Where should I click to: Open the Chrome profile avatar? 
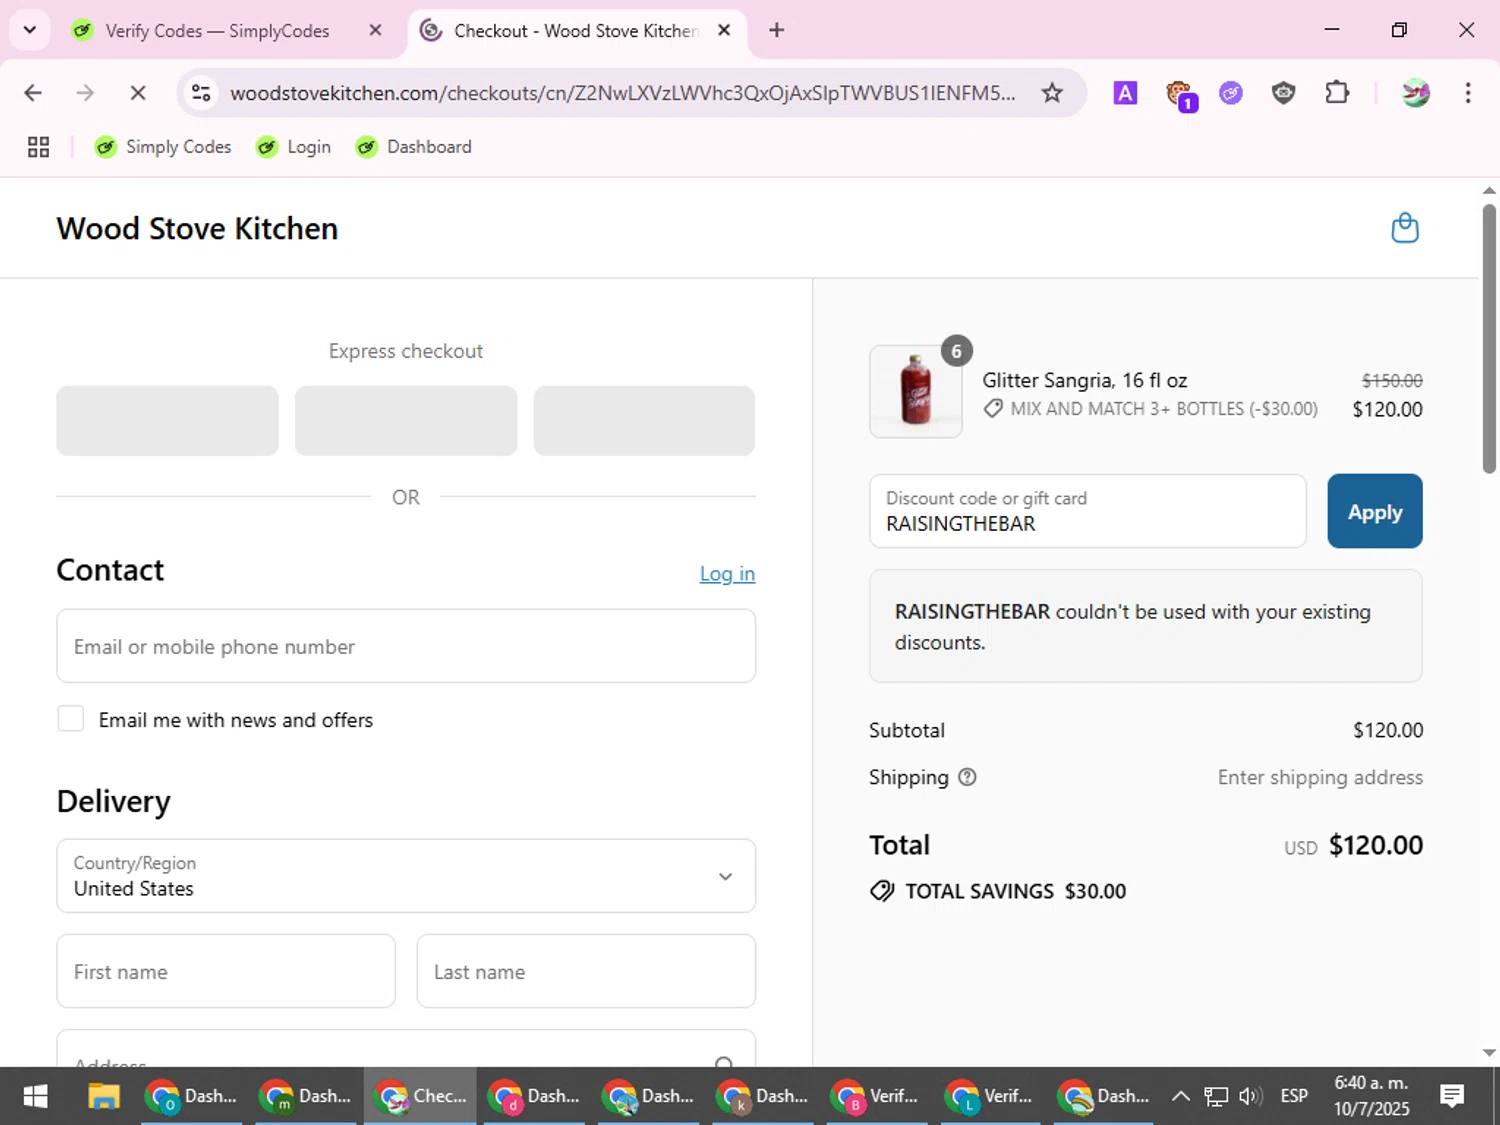1415,93
